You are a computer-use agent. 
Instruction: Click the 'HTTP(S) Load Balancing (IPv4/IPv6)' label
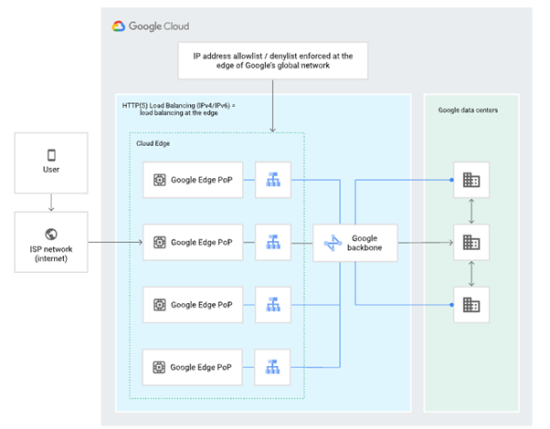(x=179, y=109)
